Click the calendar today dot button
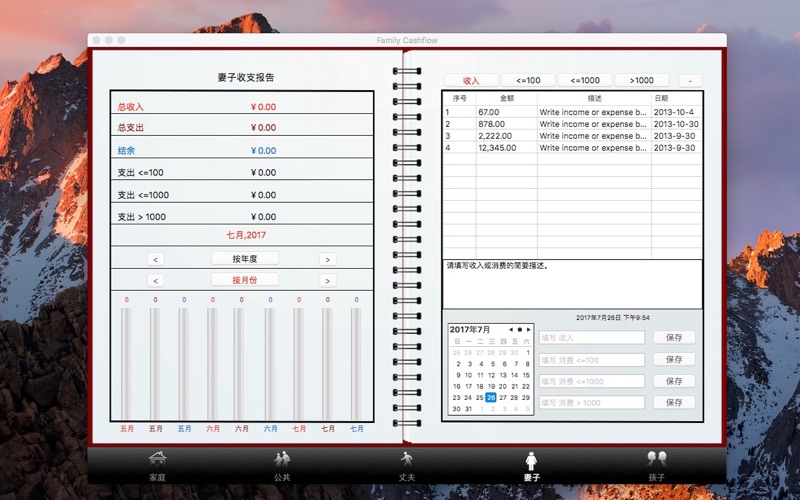The image size is (800, 500). pos(520,329)
